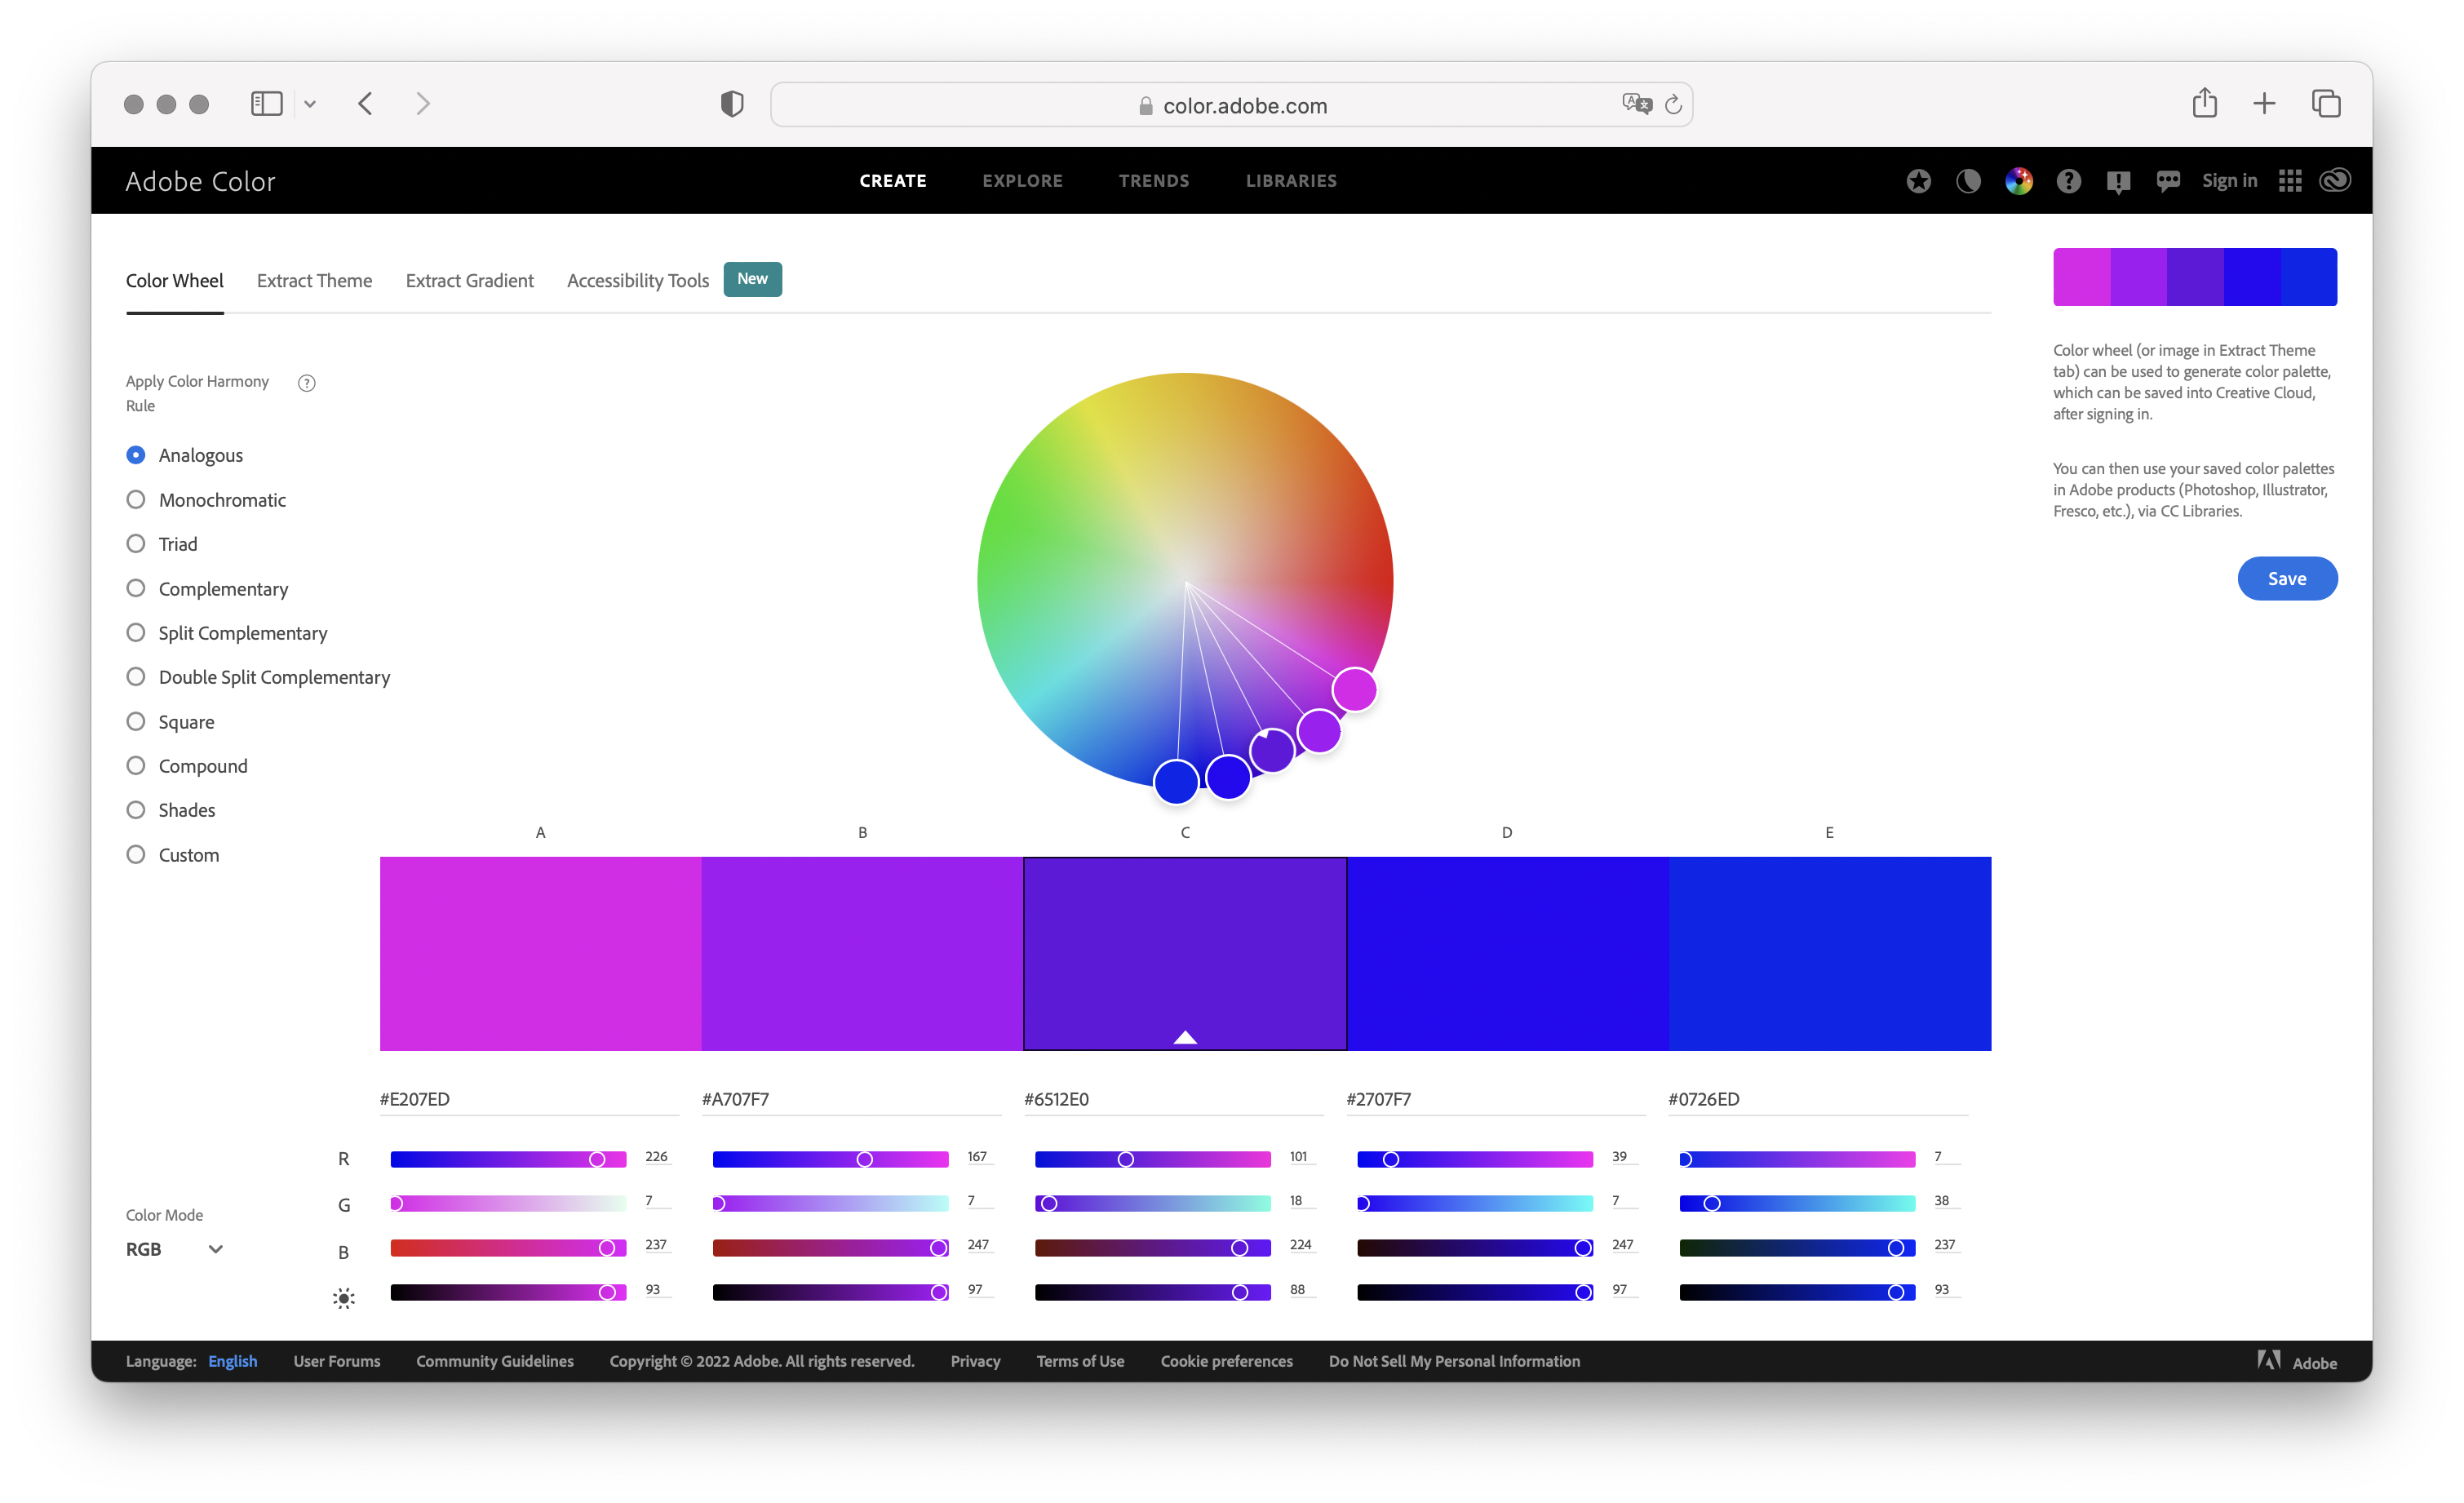Click the Save button for the palette
This screenshot has height=1503, width=2464.
[x=2286, y=577]
